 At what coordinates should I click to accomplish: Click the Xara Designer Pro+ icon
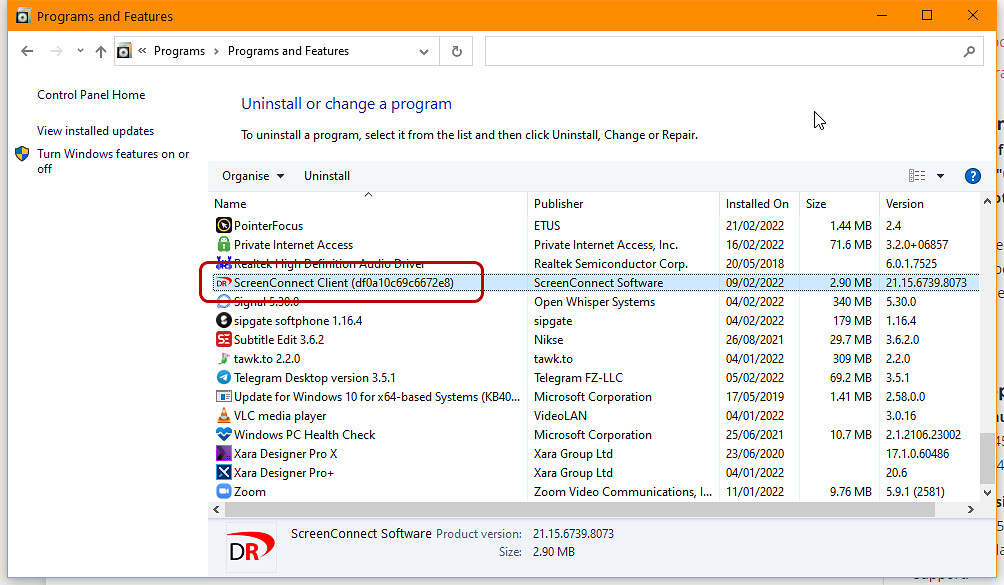point(223,472)
